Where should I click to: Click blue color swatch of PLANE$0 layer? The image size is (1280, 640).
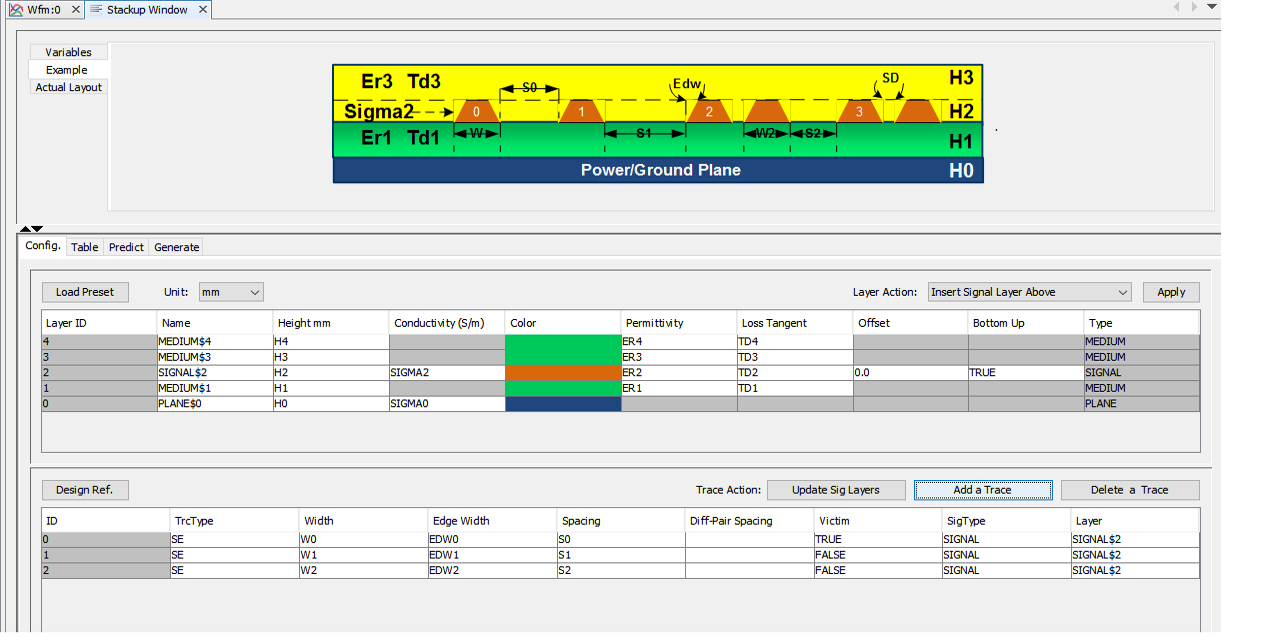pyautogui.click(x=562, y=404)
